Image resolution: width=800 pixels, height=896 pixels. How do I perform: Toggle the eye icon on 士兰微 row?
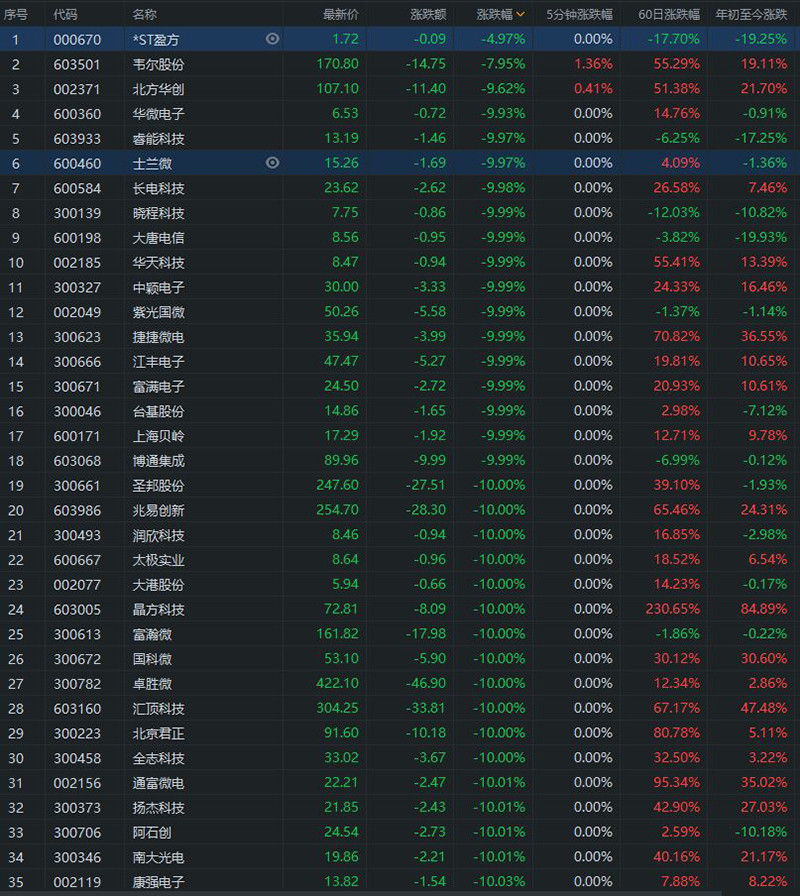(273, 163)
